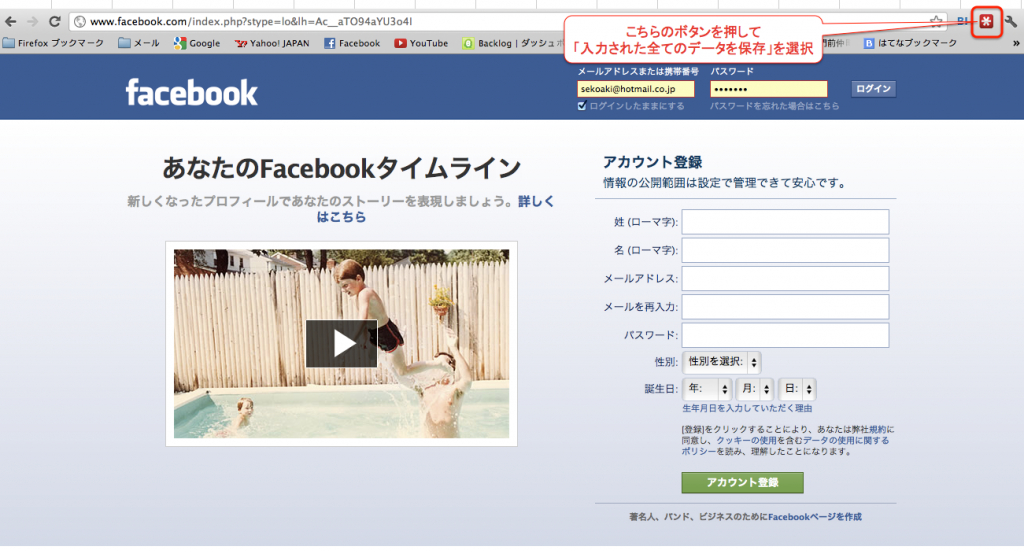1024x550 pixels.
Task: Open the Yahoo! JAPAN bookmark
Action: [x=272, y=43]
